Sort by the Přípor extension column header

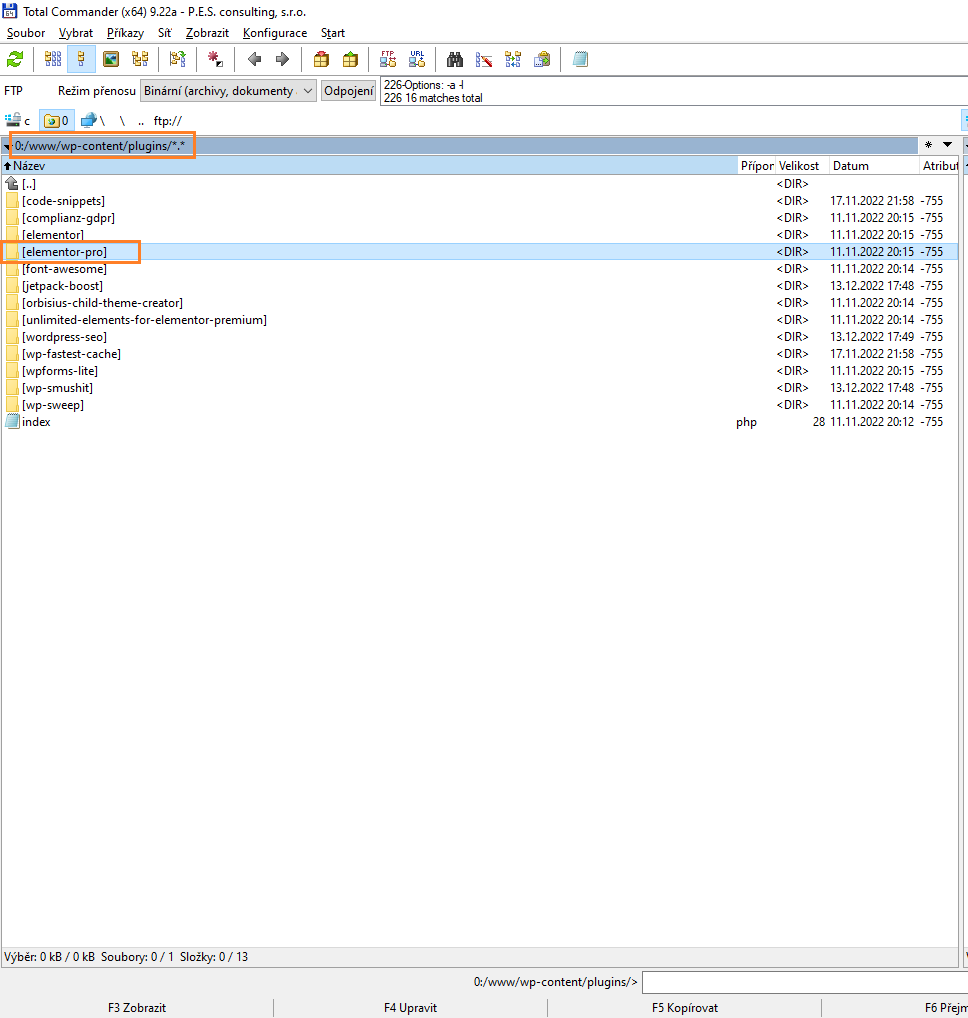pos(757,166)
